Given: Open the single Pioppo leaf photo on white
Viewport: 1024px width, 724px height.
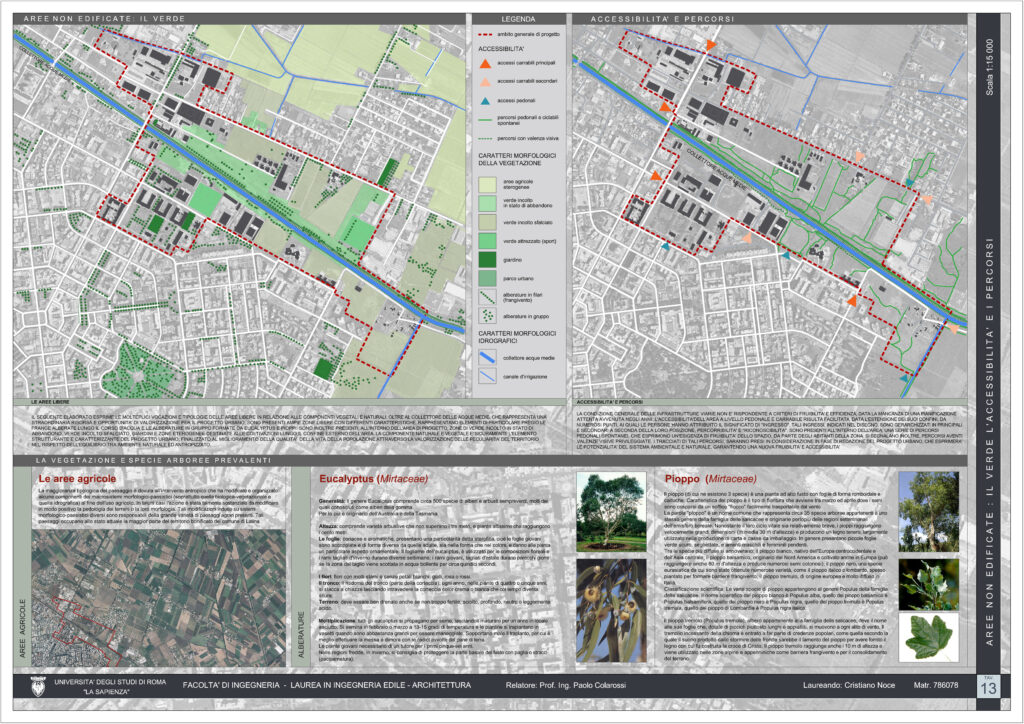Looking at the screenshot, I should click(x=929, y=638).
